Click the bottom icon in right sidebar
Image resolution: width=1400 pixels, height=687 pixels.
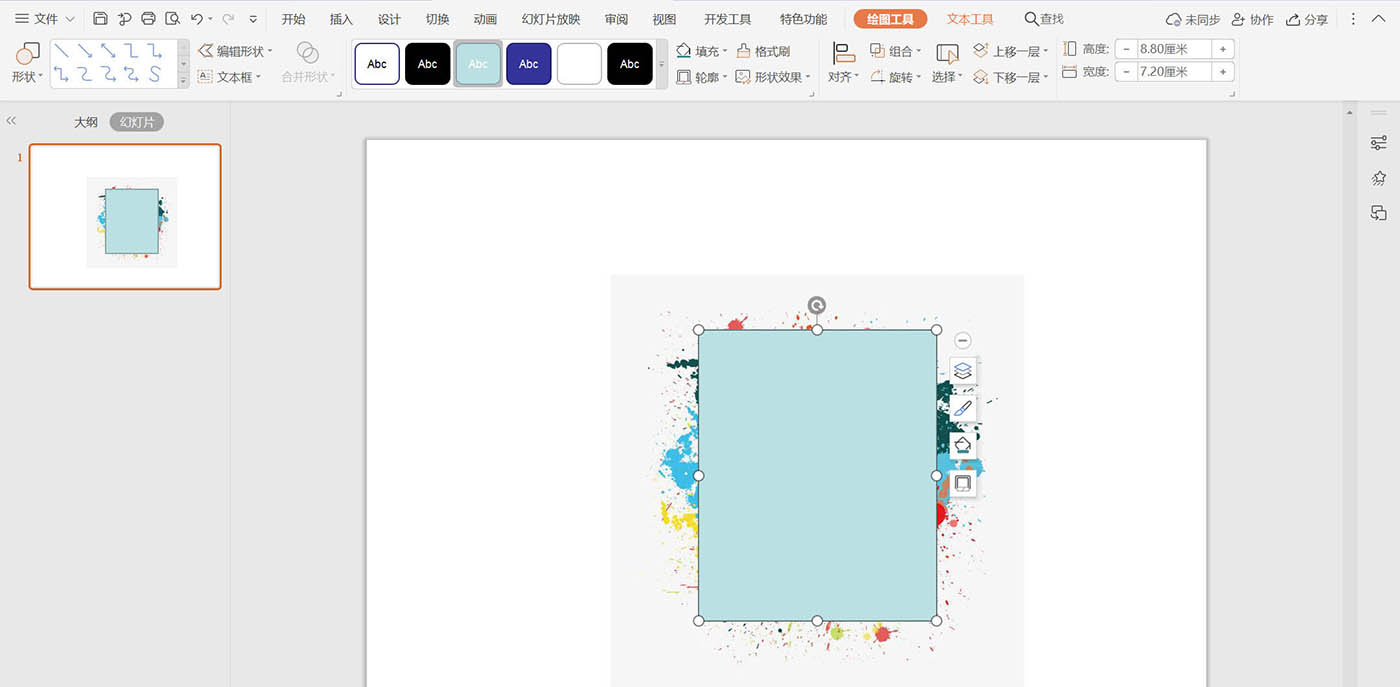click(x=1379, y=213)
